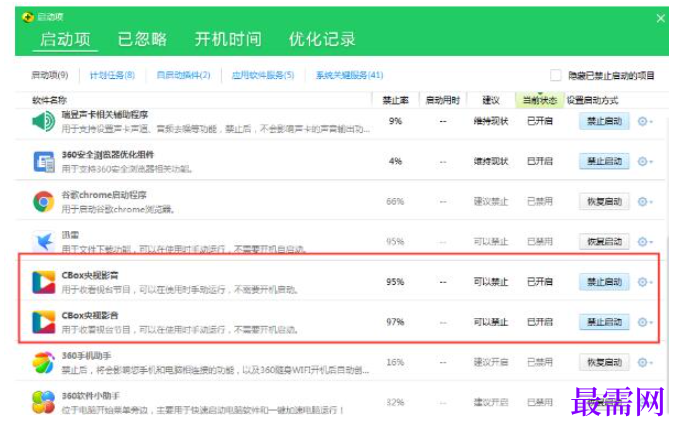683x433 pixels.
Task: Sort by the 启动用时 column header
Action: pyautogui.click(x=443, y=100)
